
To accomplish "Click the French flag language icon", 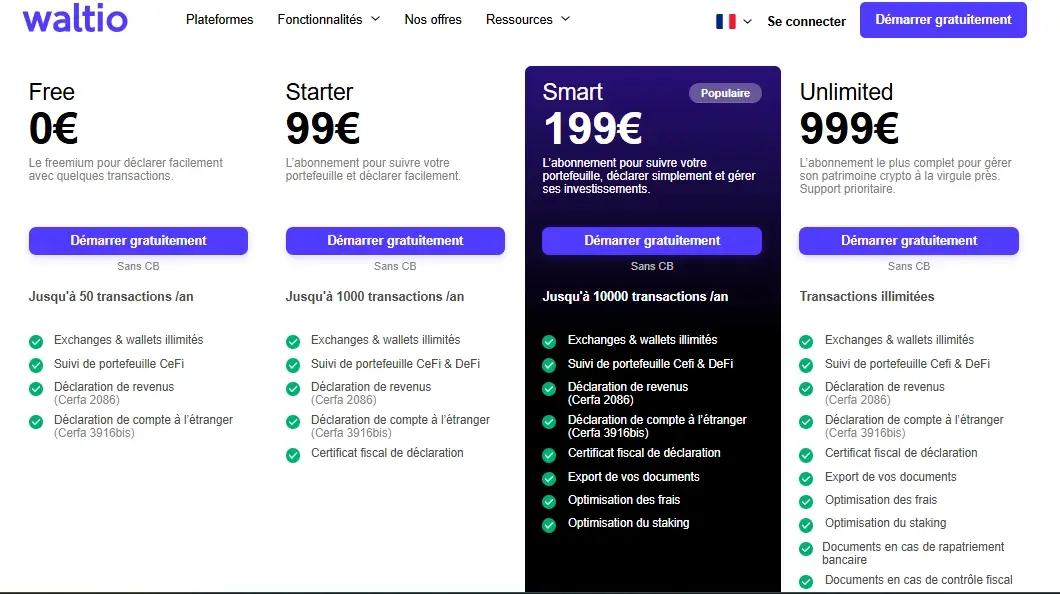I will pyautogui.click(x=725, y=21).
